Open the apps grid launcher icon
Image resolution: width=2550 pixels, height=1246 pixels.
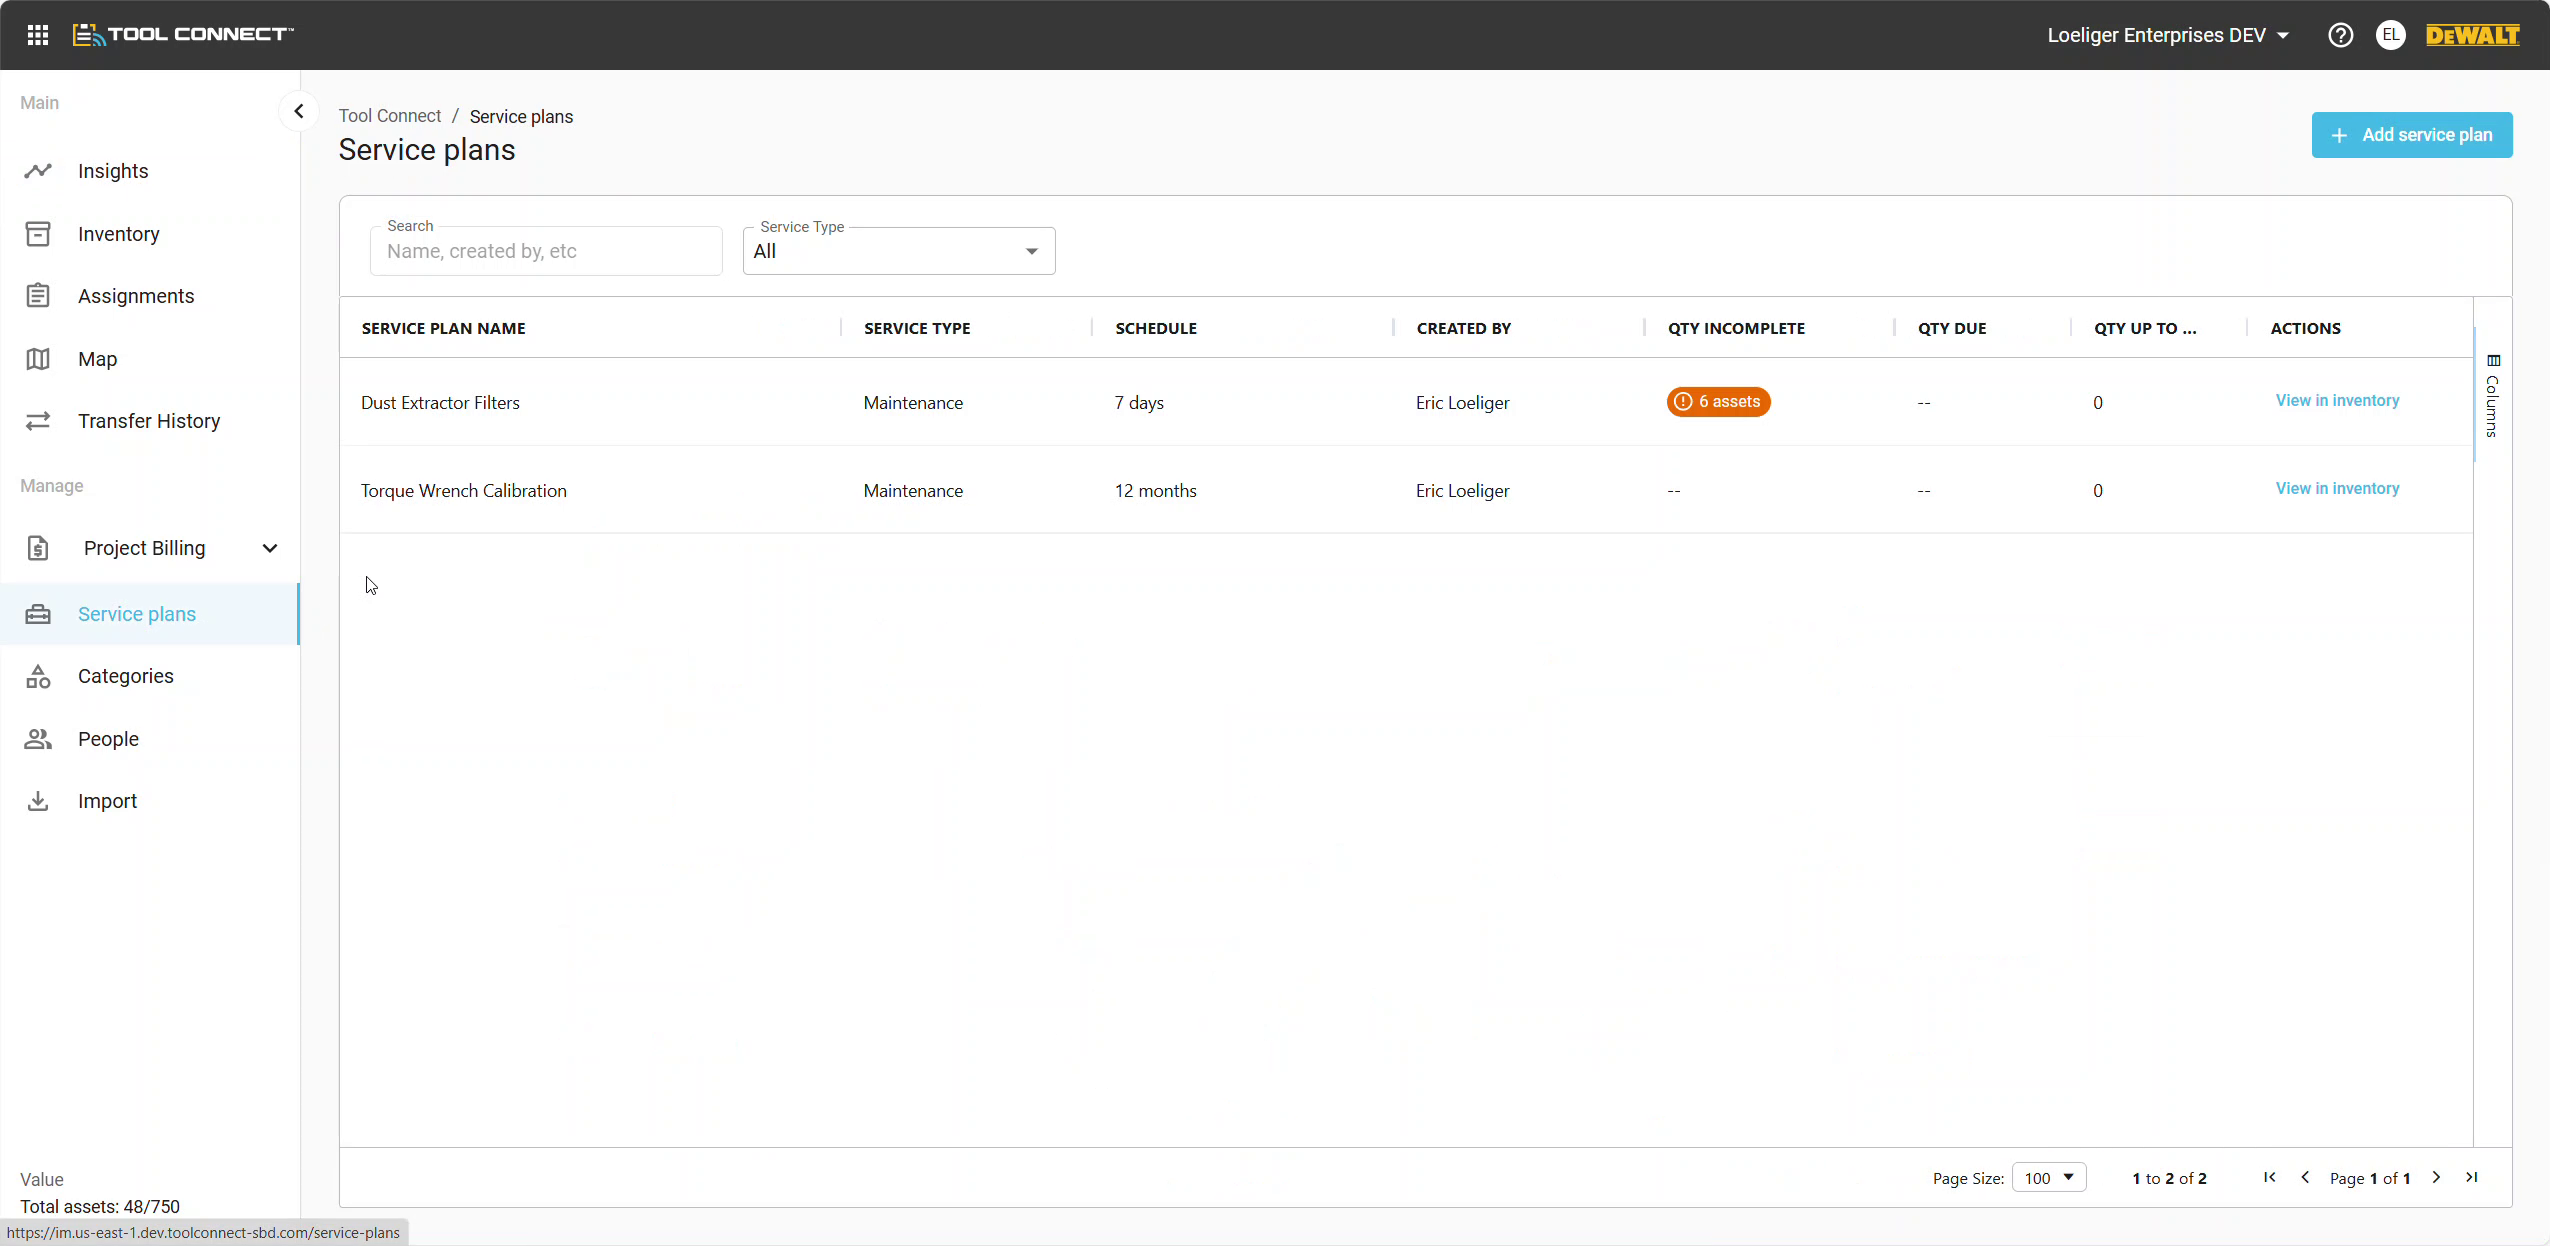(x=38, y=35)
